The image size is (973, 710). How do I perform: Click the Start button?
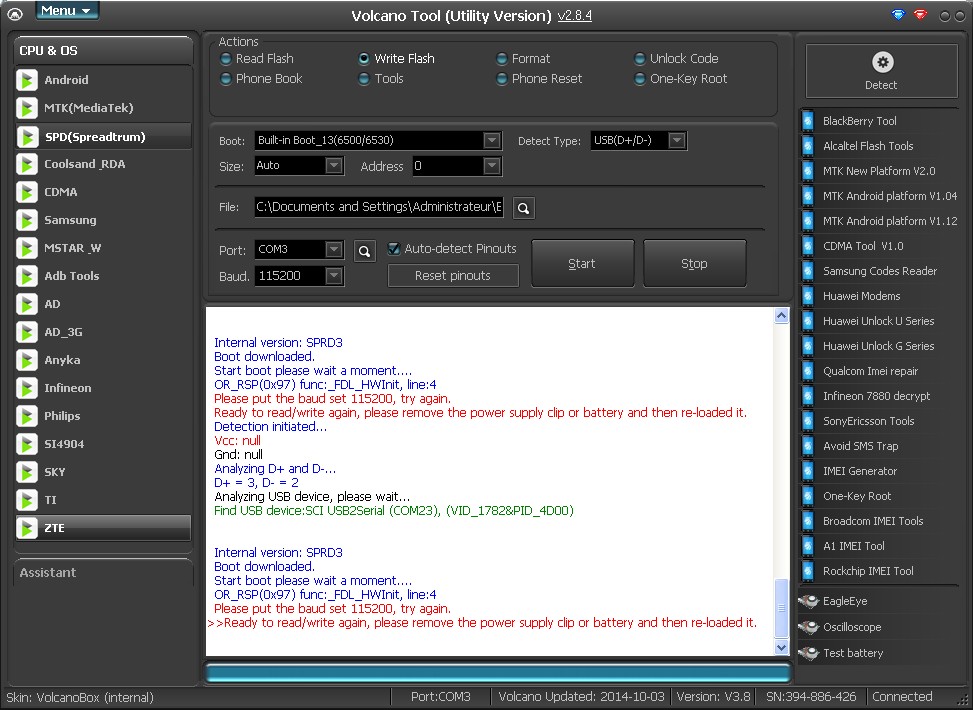tap(583, 264)
